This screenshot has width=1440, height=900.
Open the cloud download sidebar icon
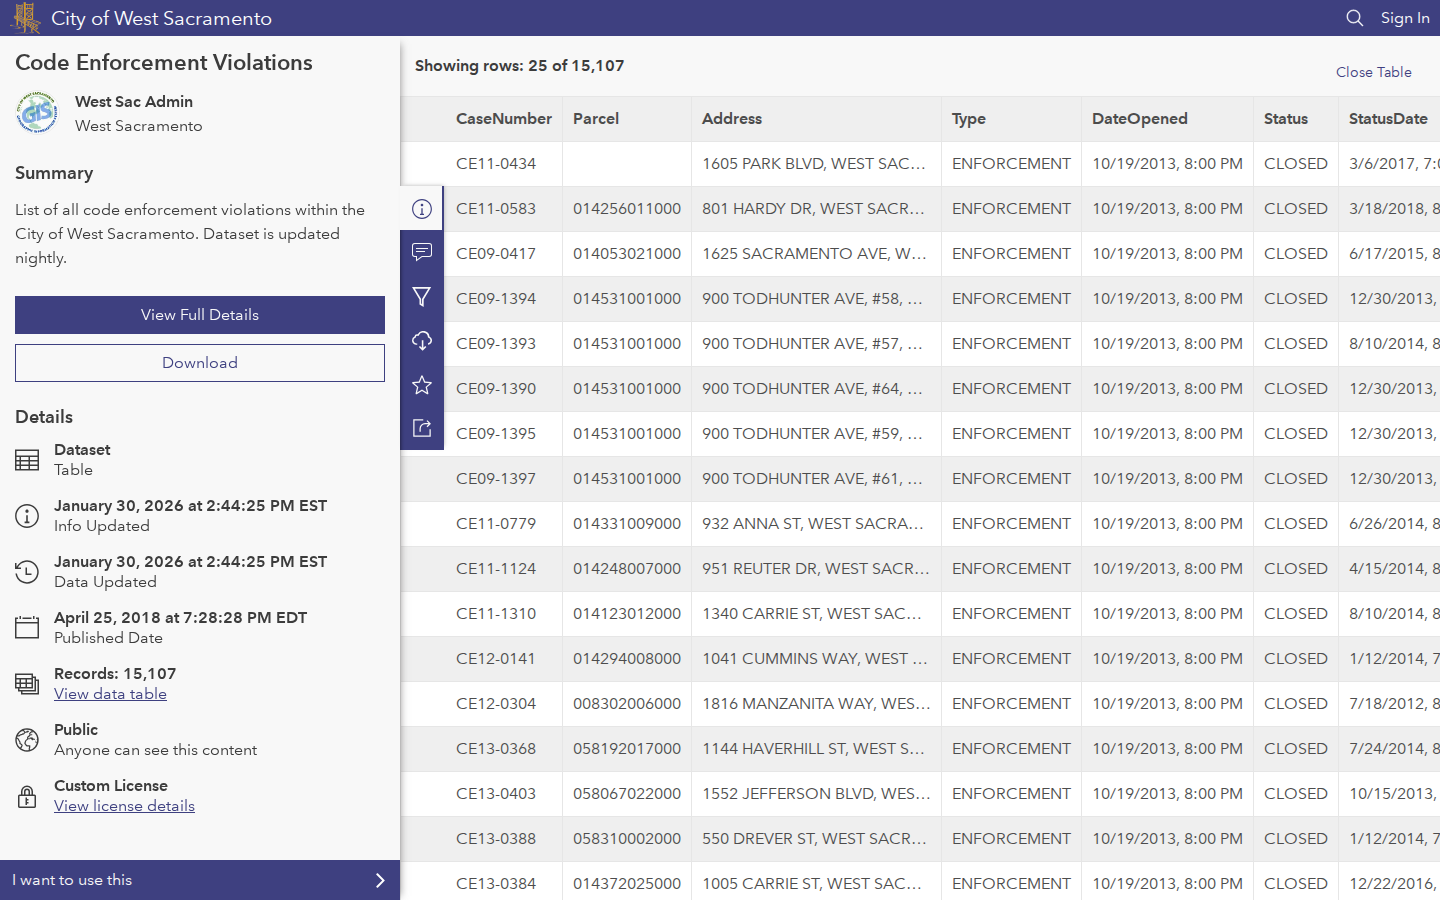[x=422, y=341]
